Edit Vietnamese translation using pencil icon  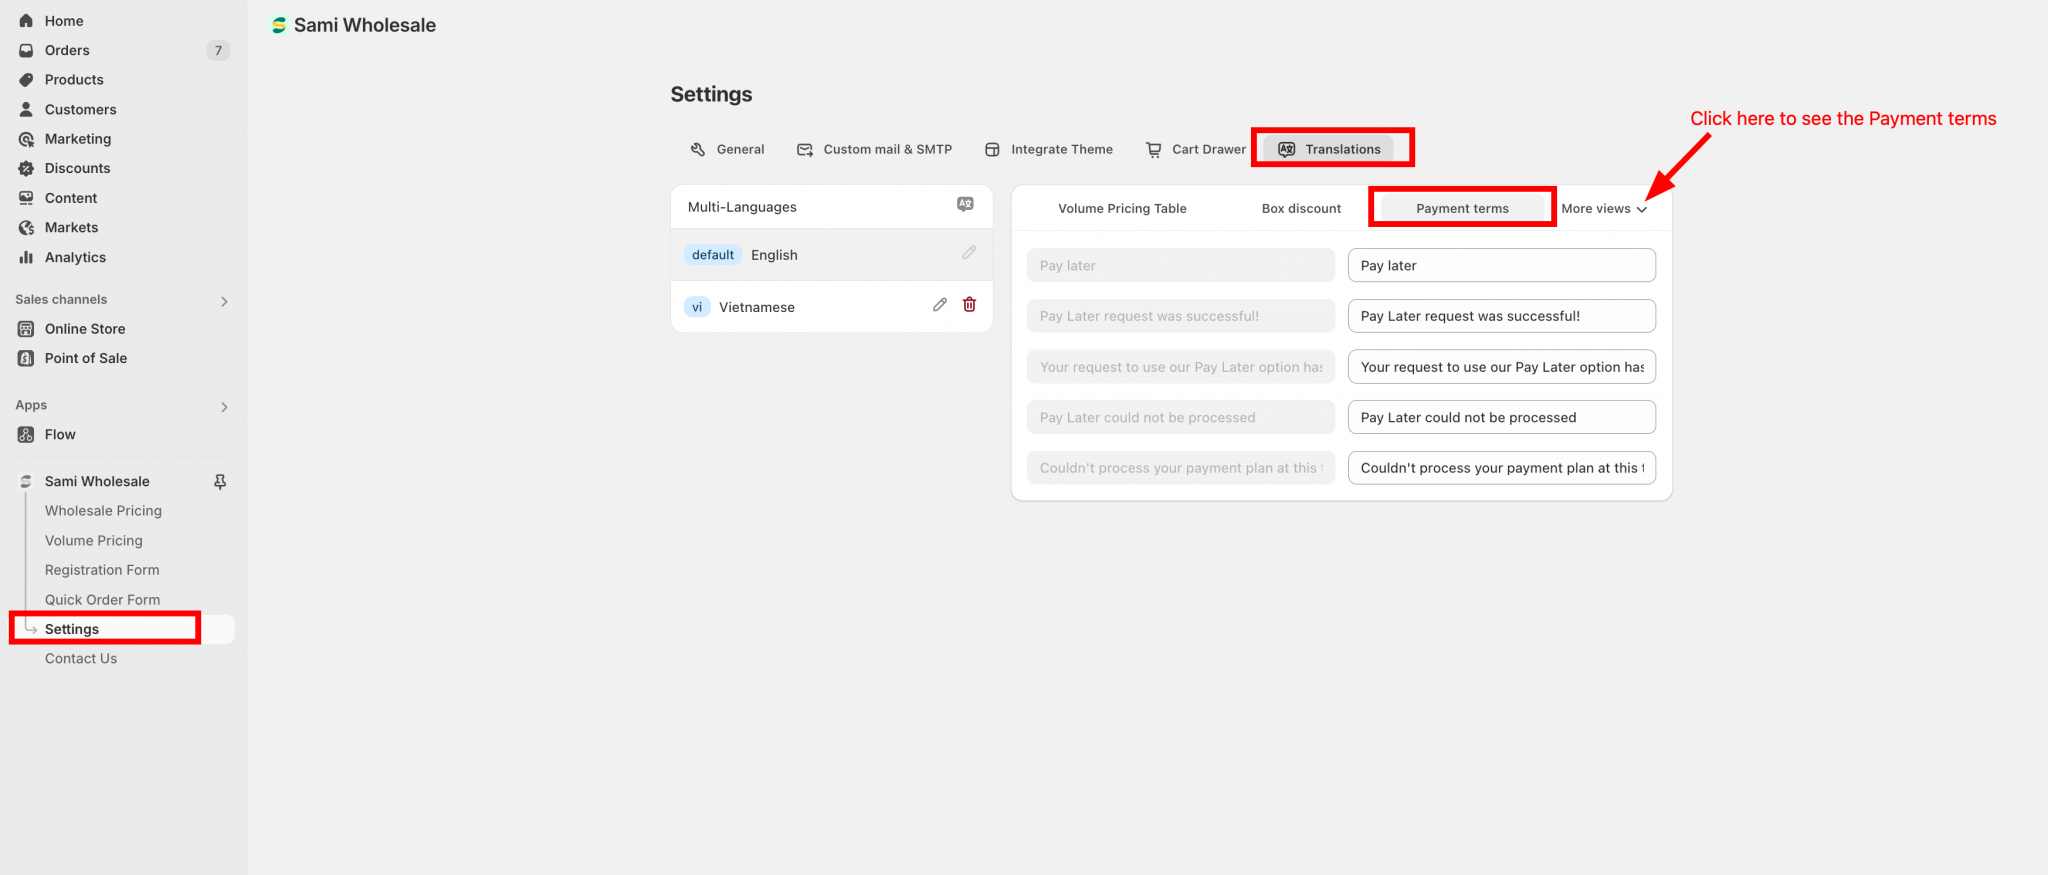939,305
